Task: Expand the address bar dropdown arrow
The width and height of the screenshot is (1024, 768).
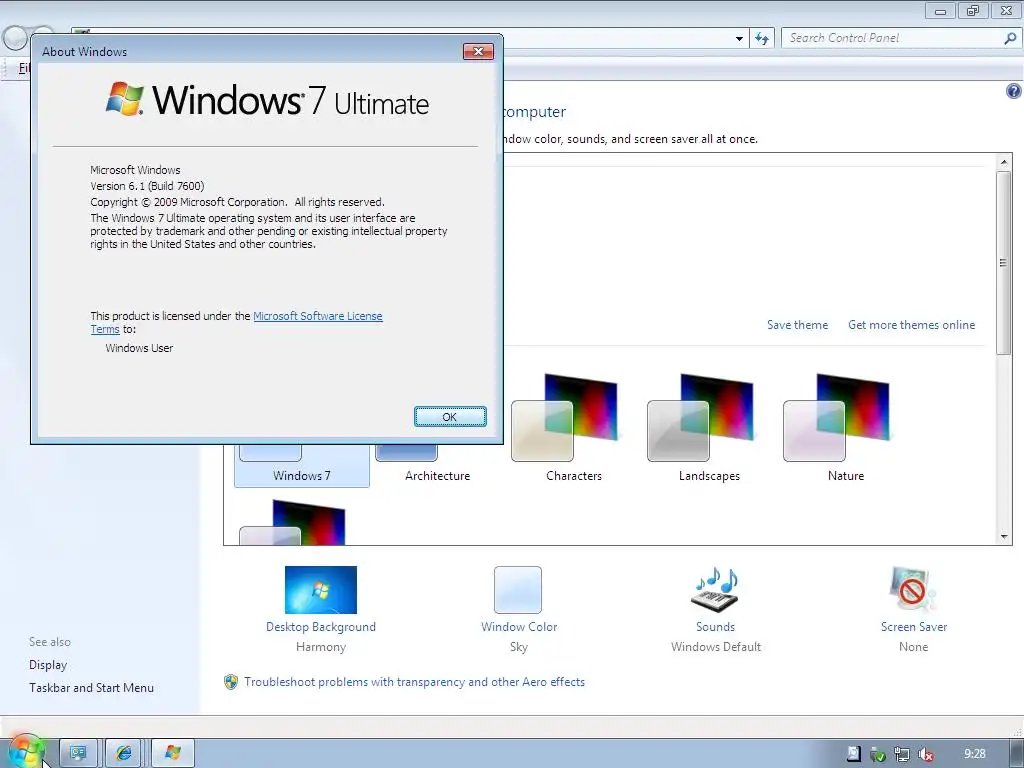Action: pyautogui.click(x=739, y=39)
